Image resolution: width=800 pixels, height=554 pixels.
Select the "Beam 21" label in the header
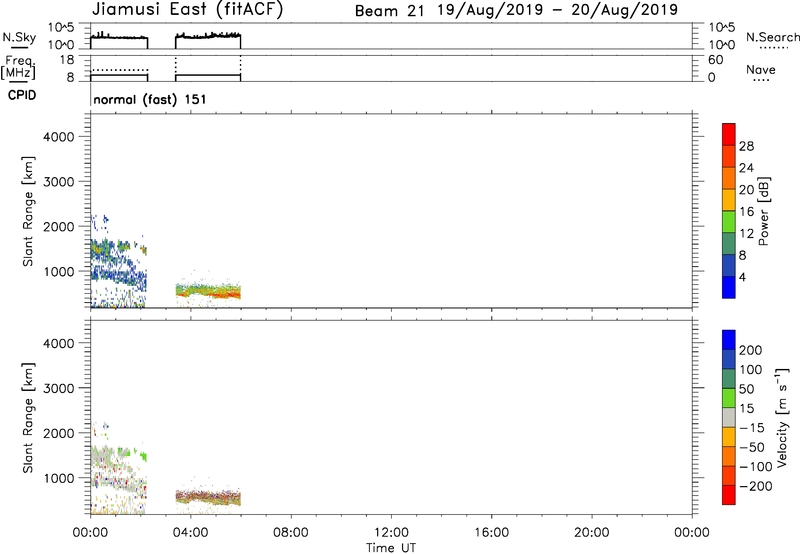pos(390,11)
